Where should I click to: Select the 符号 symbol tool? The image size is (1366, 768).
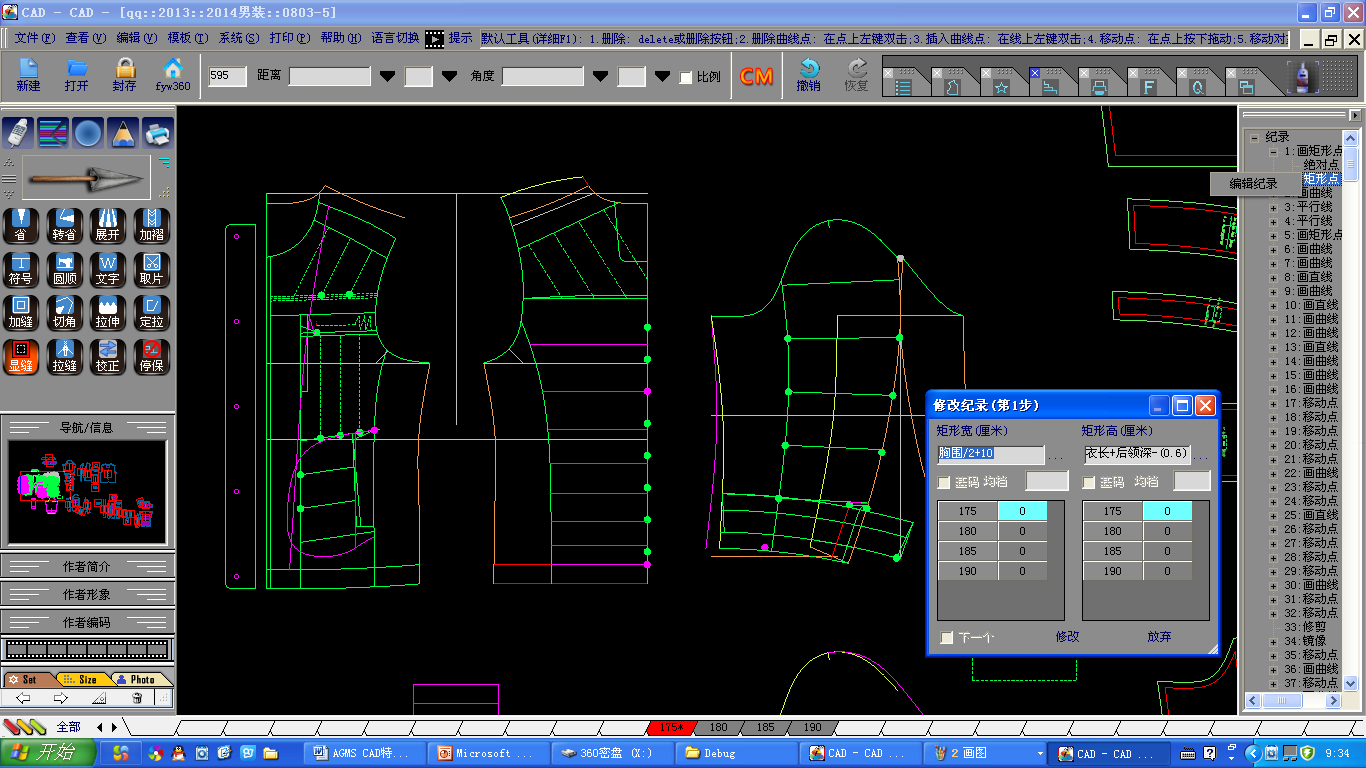pos(20,269)
